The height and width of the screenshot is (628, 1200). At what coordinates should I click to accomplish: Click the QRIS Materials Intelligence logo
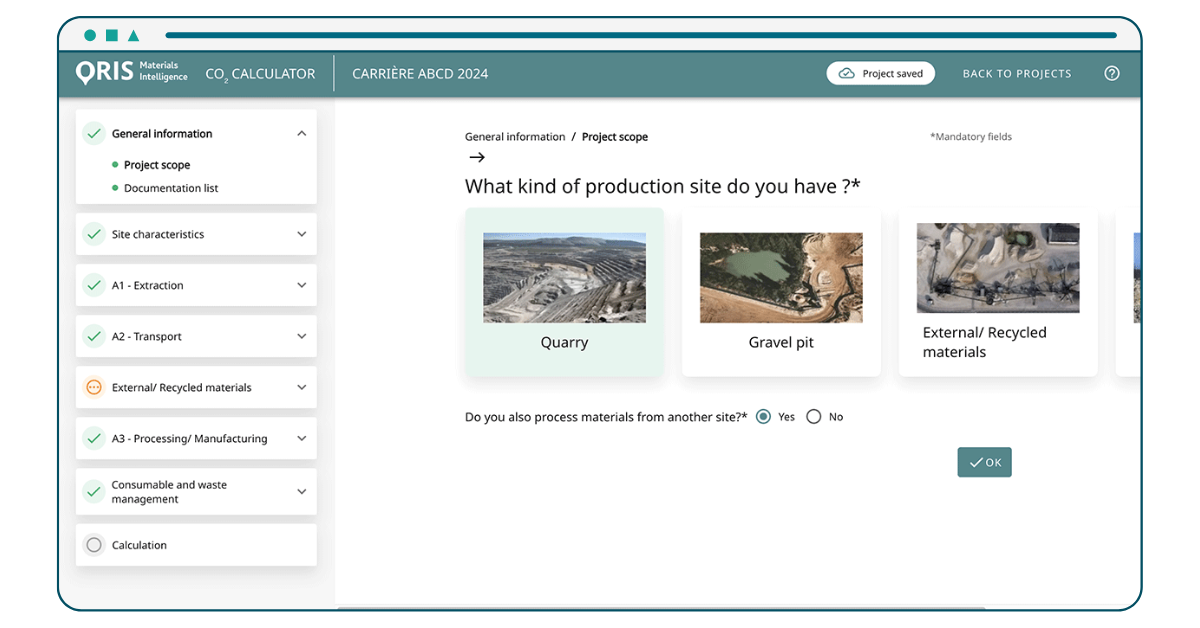click(x=131, y=73)
